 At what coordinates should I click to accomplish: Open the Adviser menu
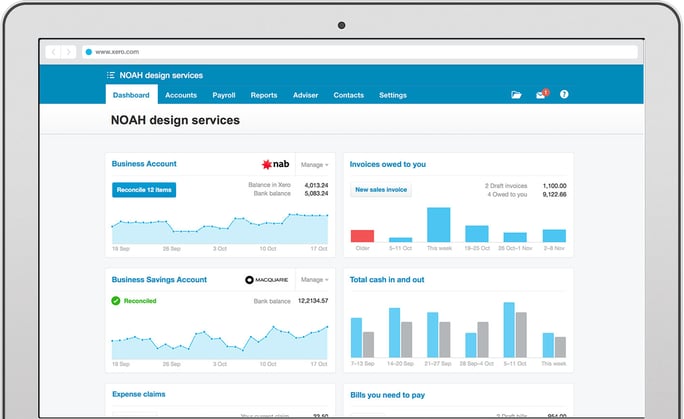point(305,95)
